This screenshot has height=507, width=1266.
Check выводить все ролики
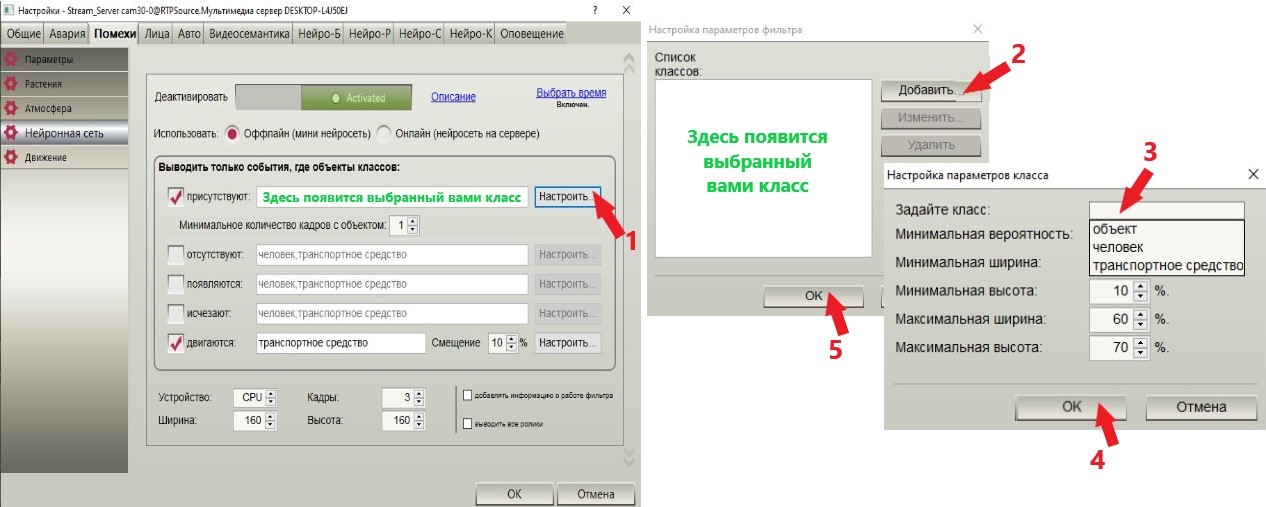pos(468,424)
